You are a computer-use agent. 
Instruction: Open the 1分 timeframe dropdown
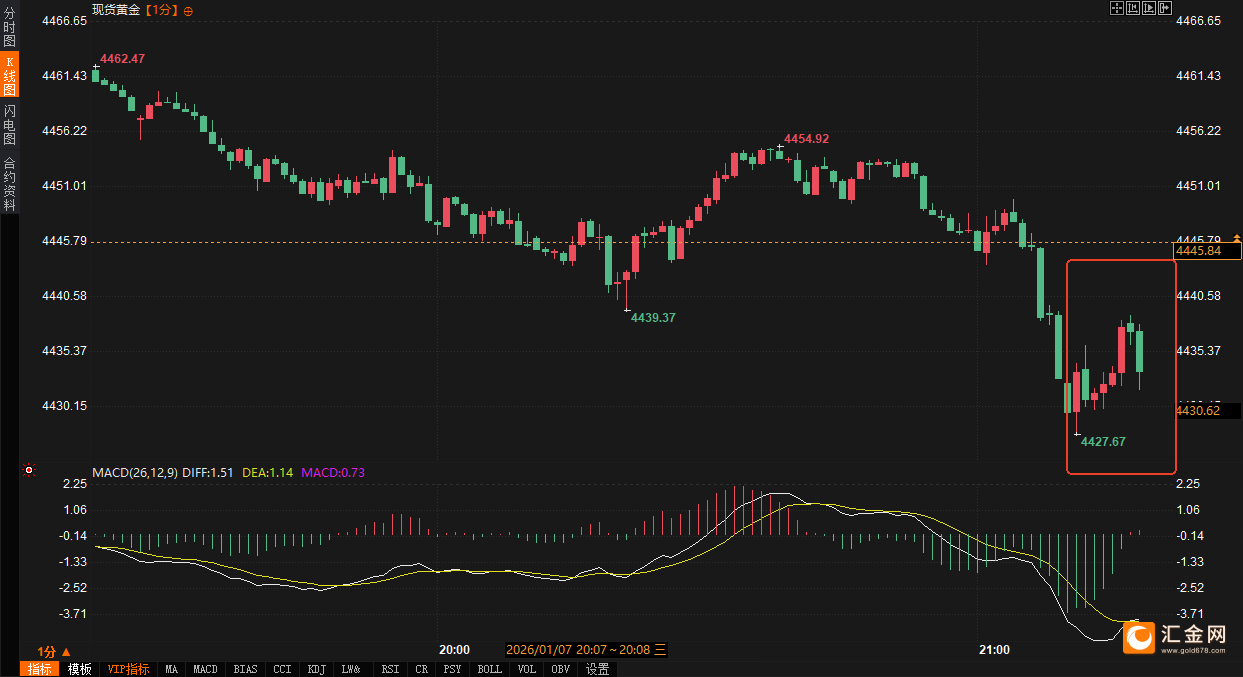coord(50,650)
